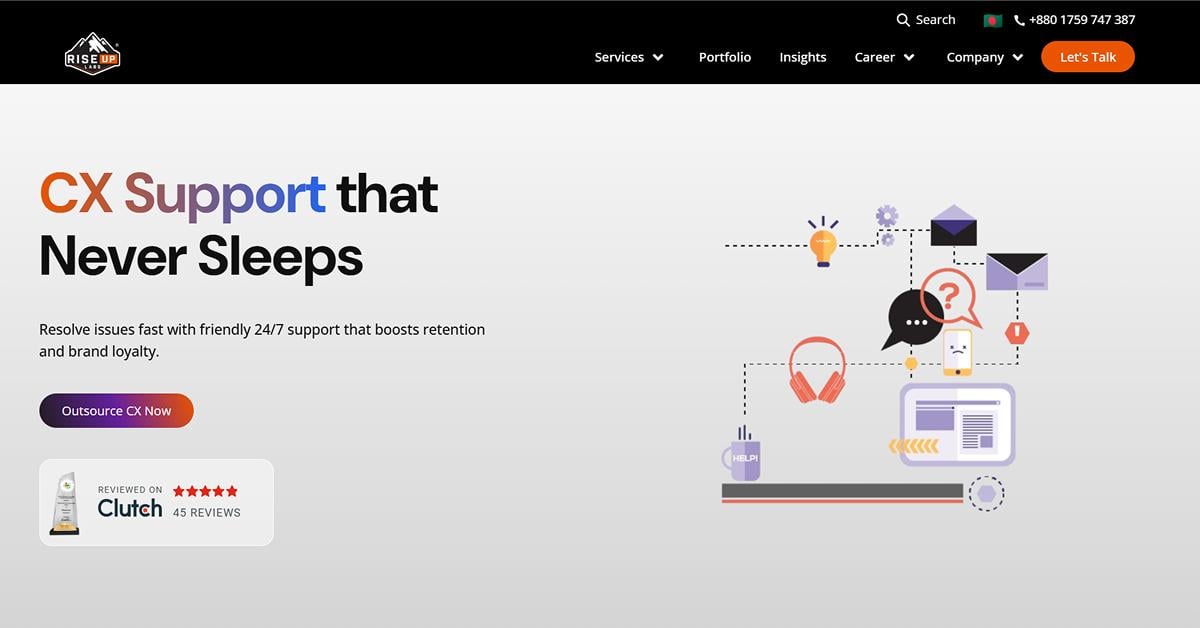This screenshot has height=628, width=1200.
Task: Click the HELP coffee mug icon
Action: (x=742, y=454)
